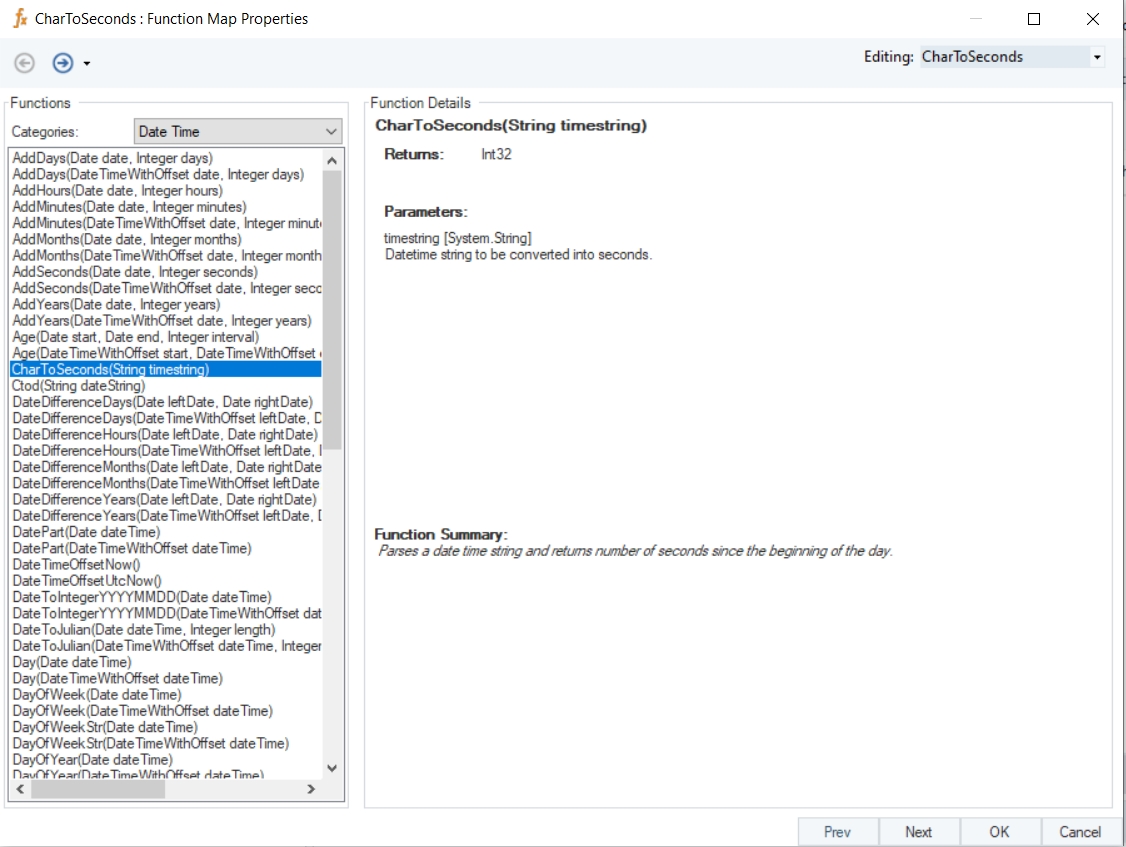This screenshot has height=847, width=1126.
Task: Select Ctod(String dateString) in function list
Action: point(79,386)
